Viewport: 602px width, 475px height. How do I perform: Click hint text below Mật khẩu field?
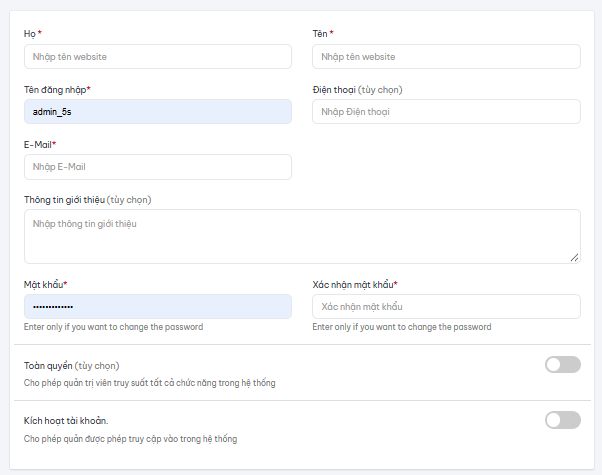(114, 327)
